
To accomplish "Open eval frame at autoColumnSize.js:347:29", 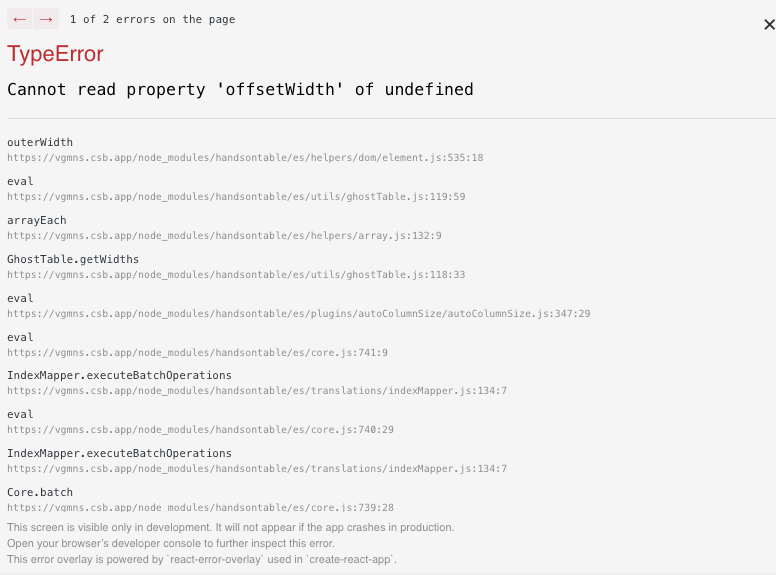I will pos(298,313).
